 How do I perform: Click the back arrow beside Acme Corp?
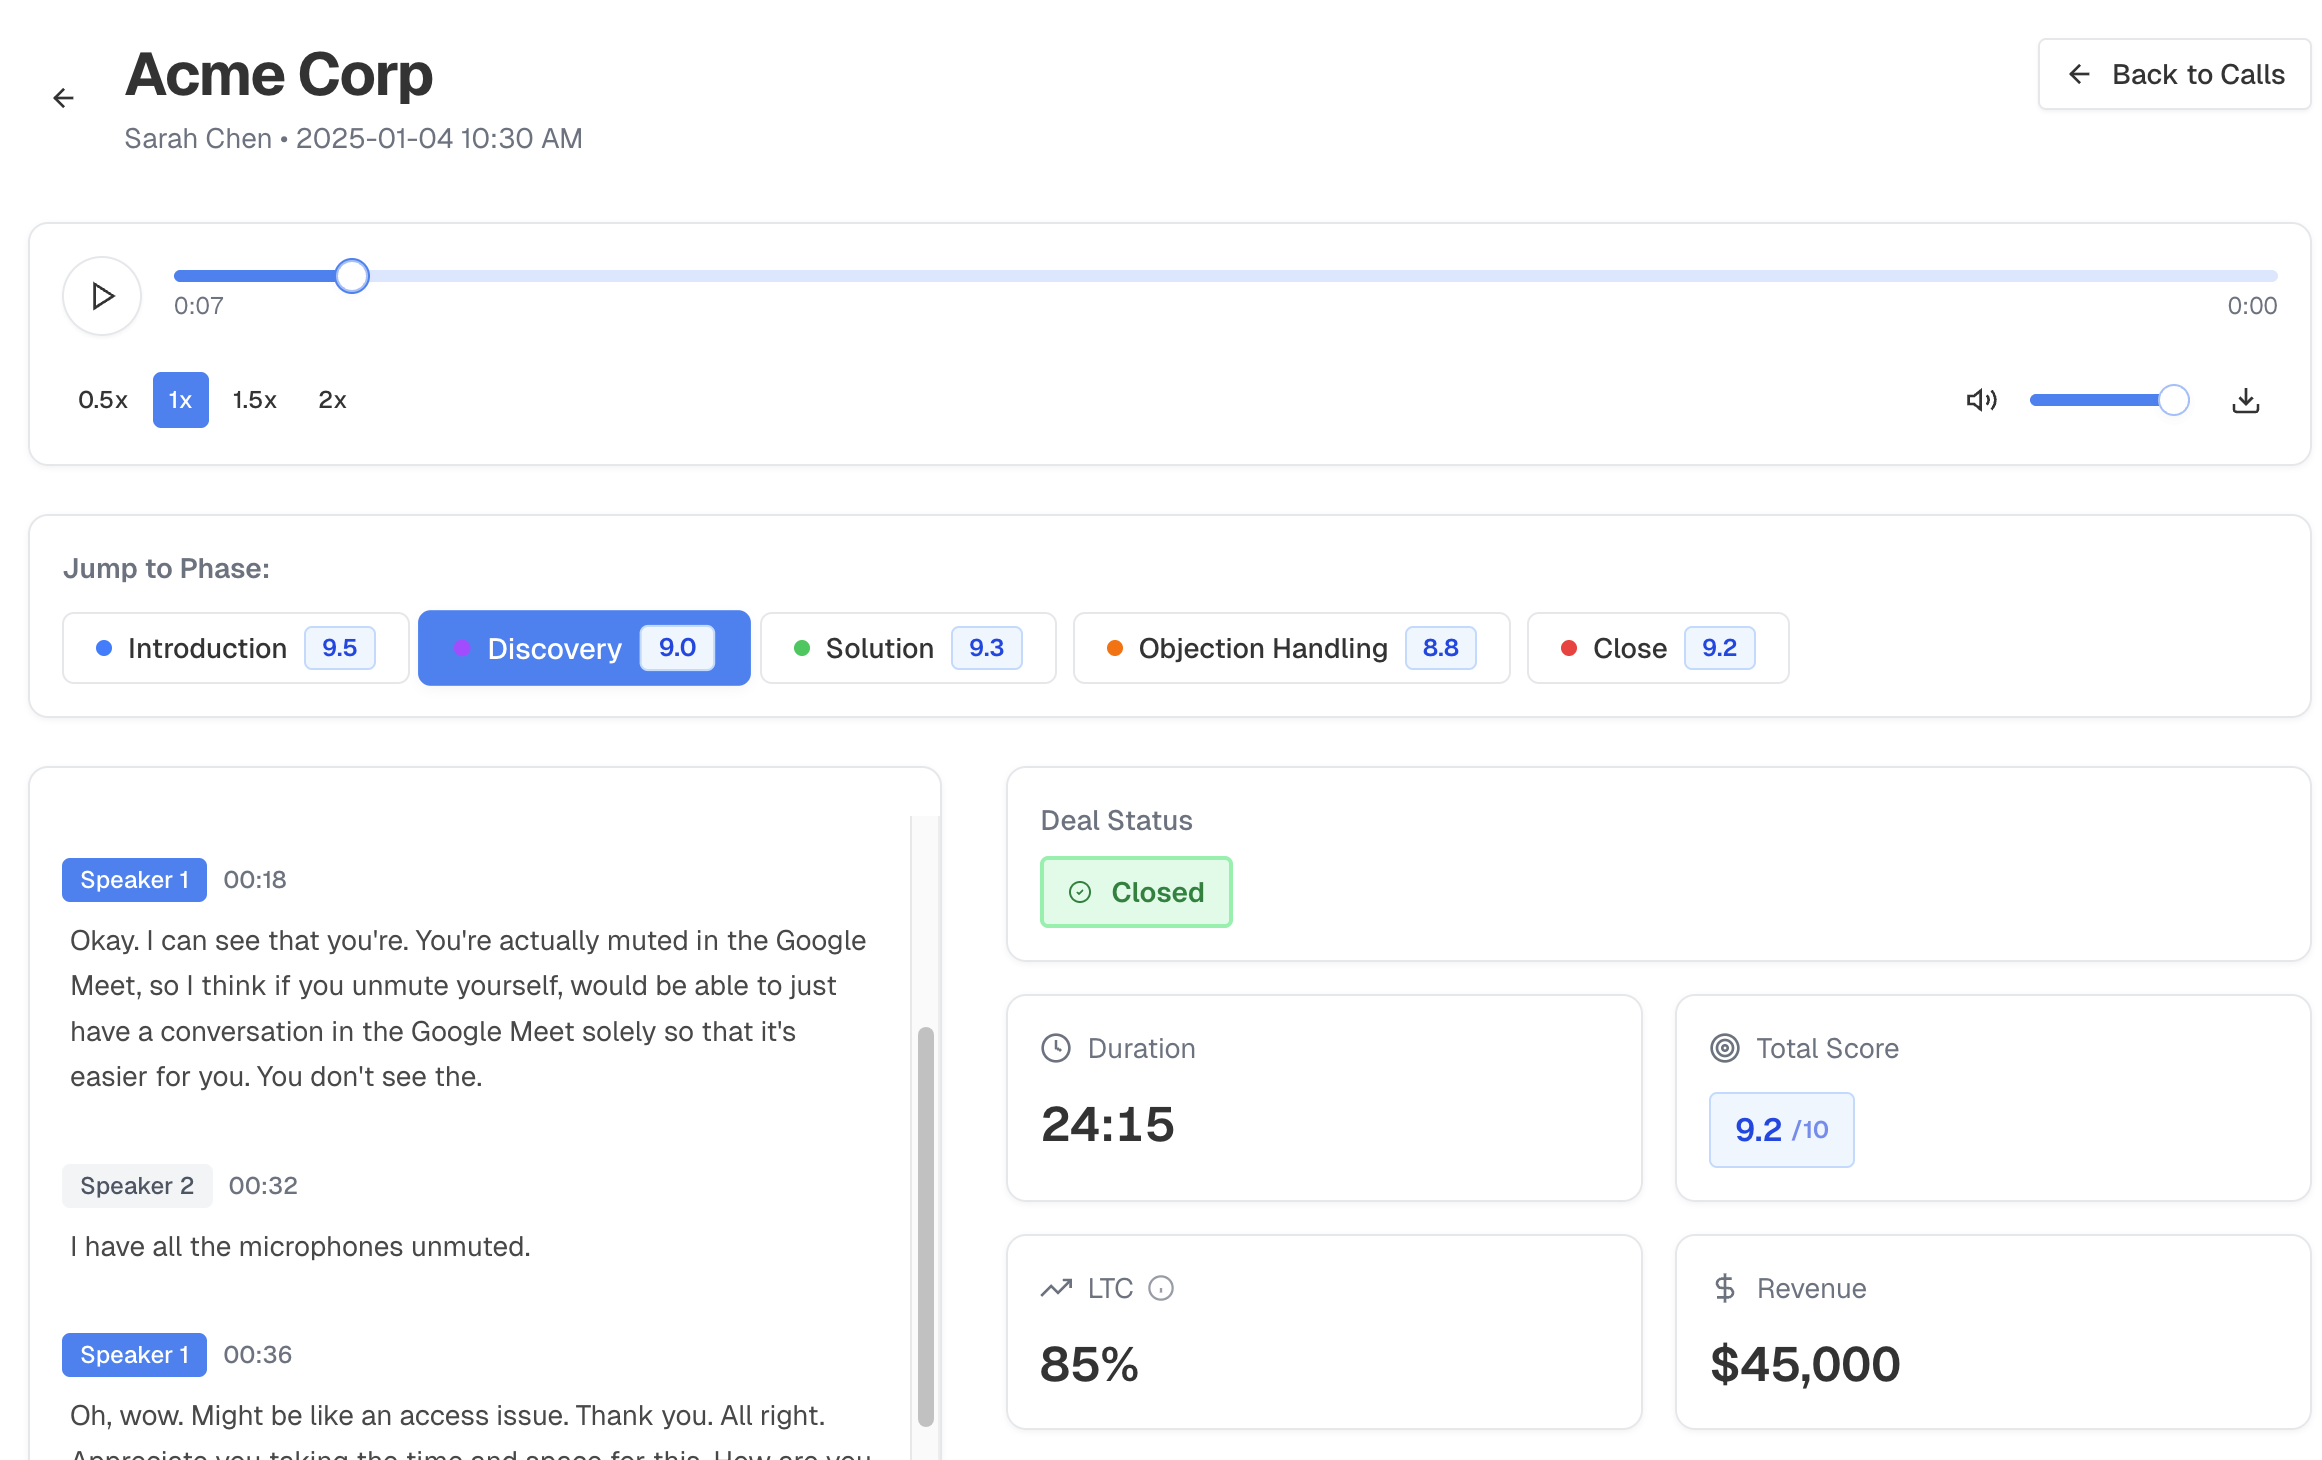[x=63, y=98]
